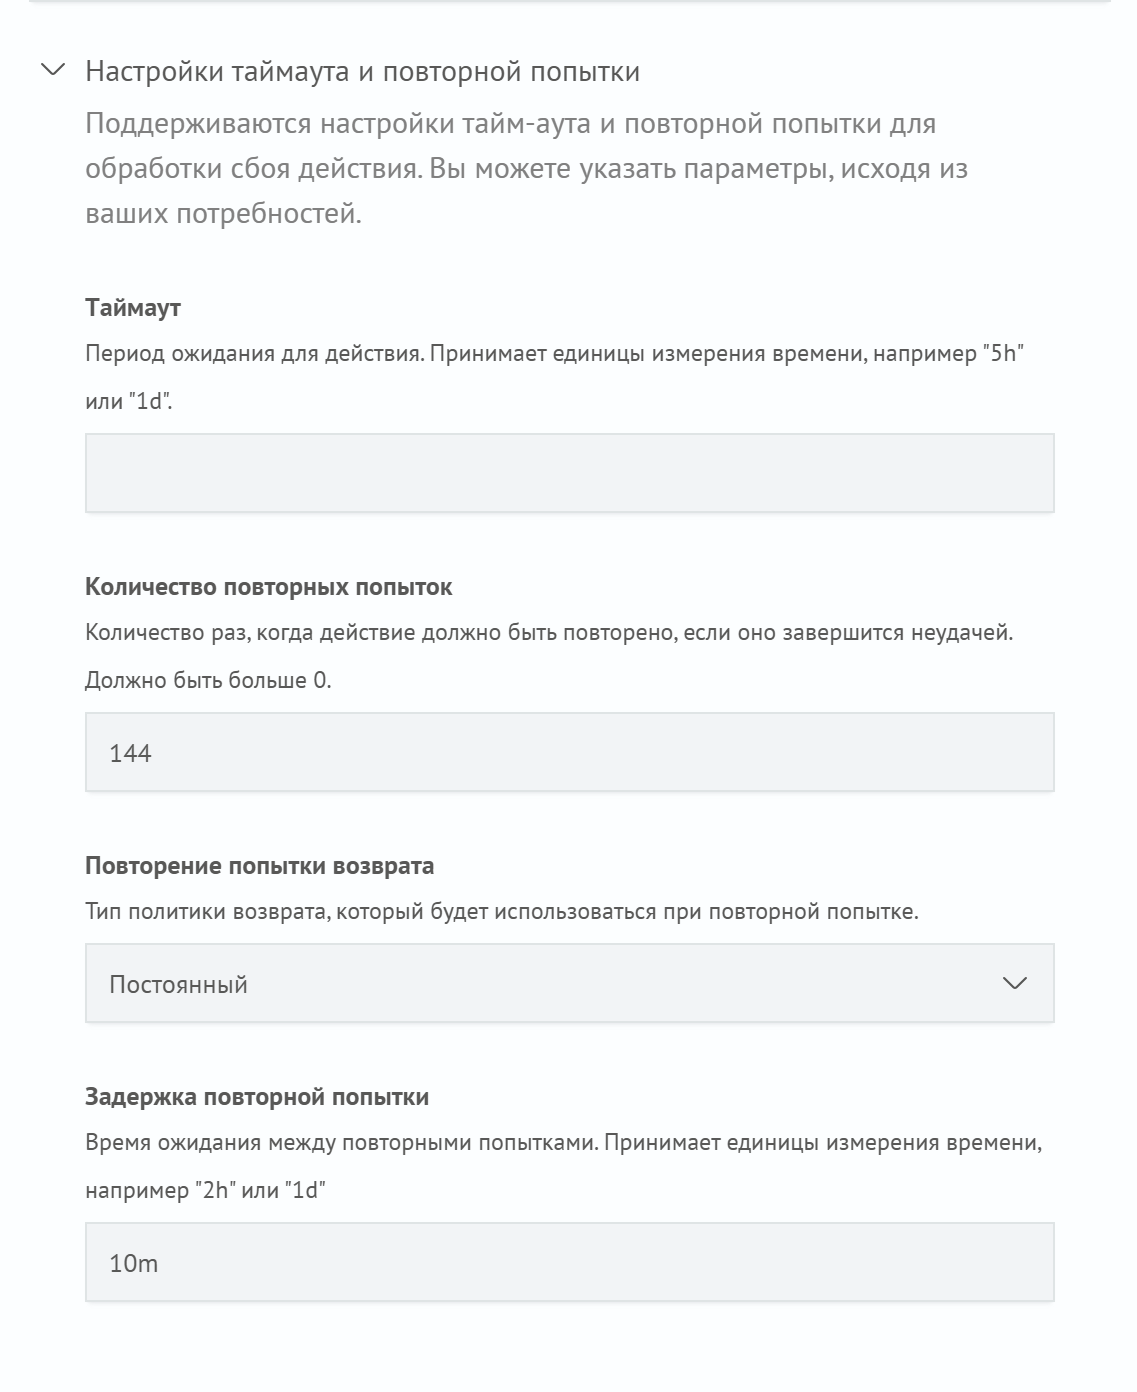Open the Постоянный retry policy dropdown

tap(570, 982)
